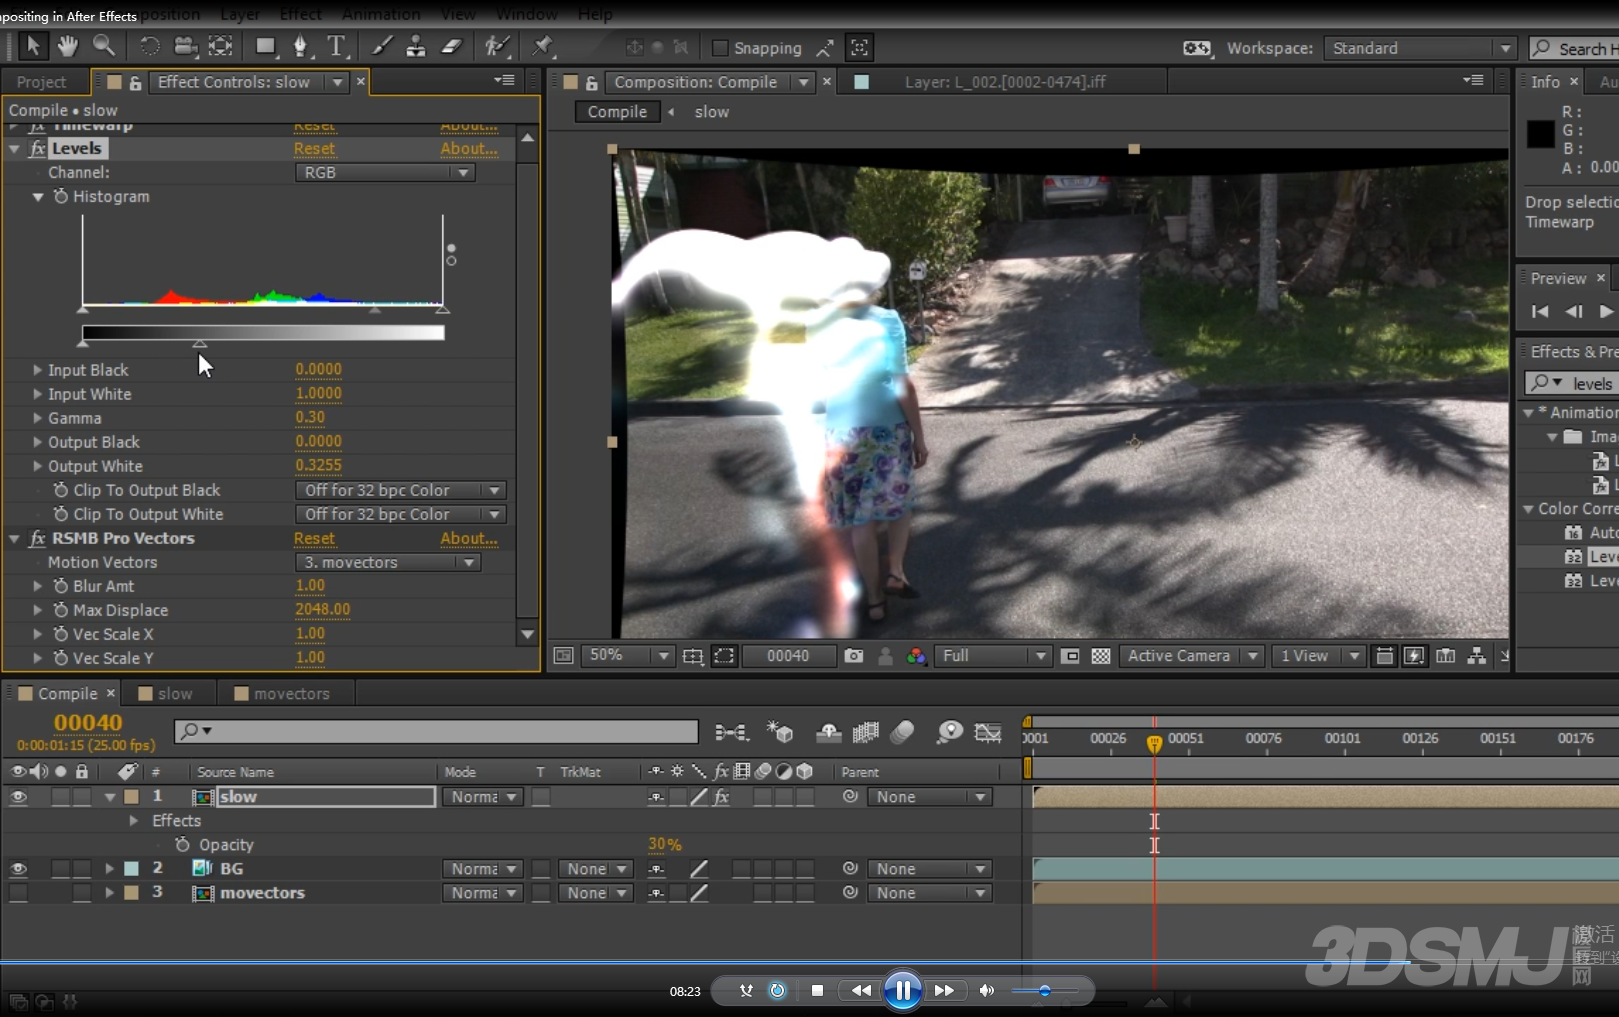Select the Roto Brush tool

[496, 46]
